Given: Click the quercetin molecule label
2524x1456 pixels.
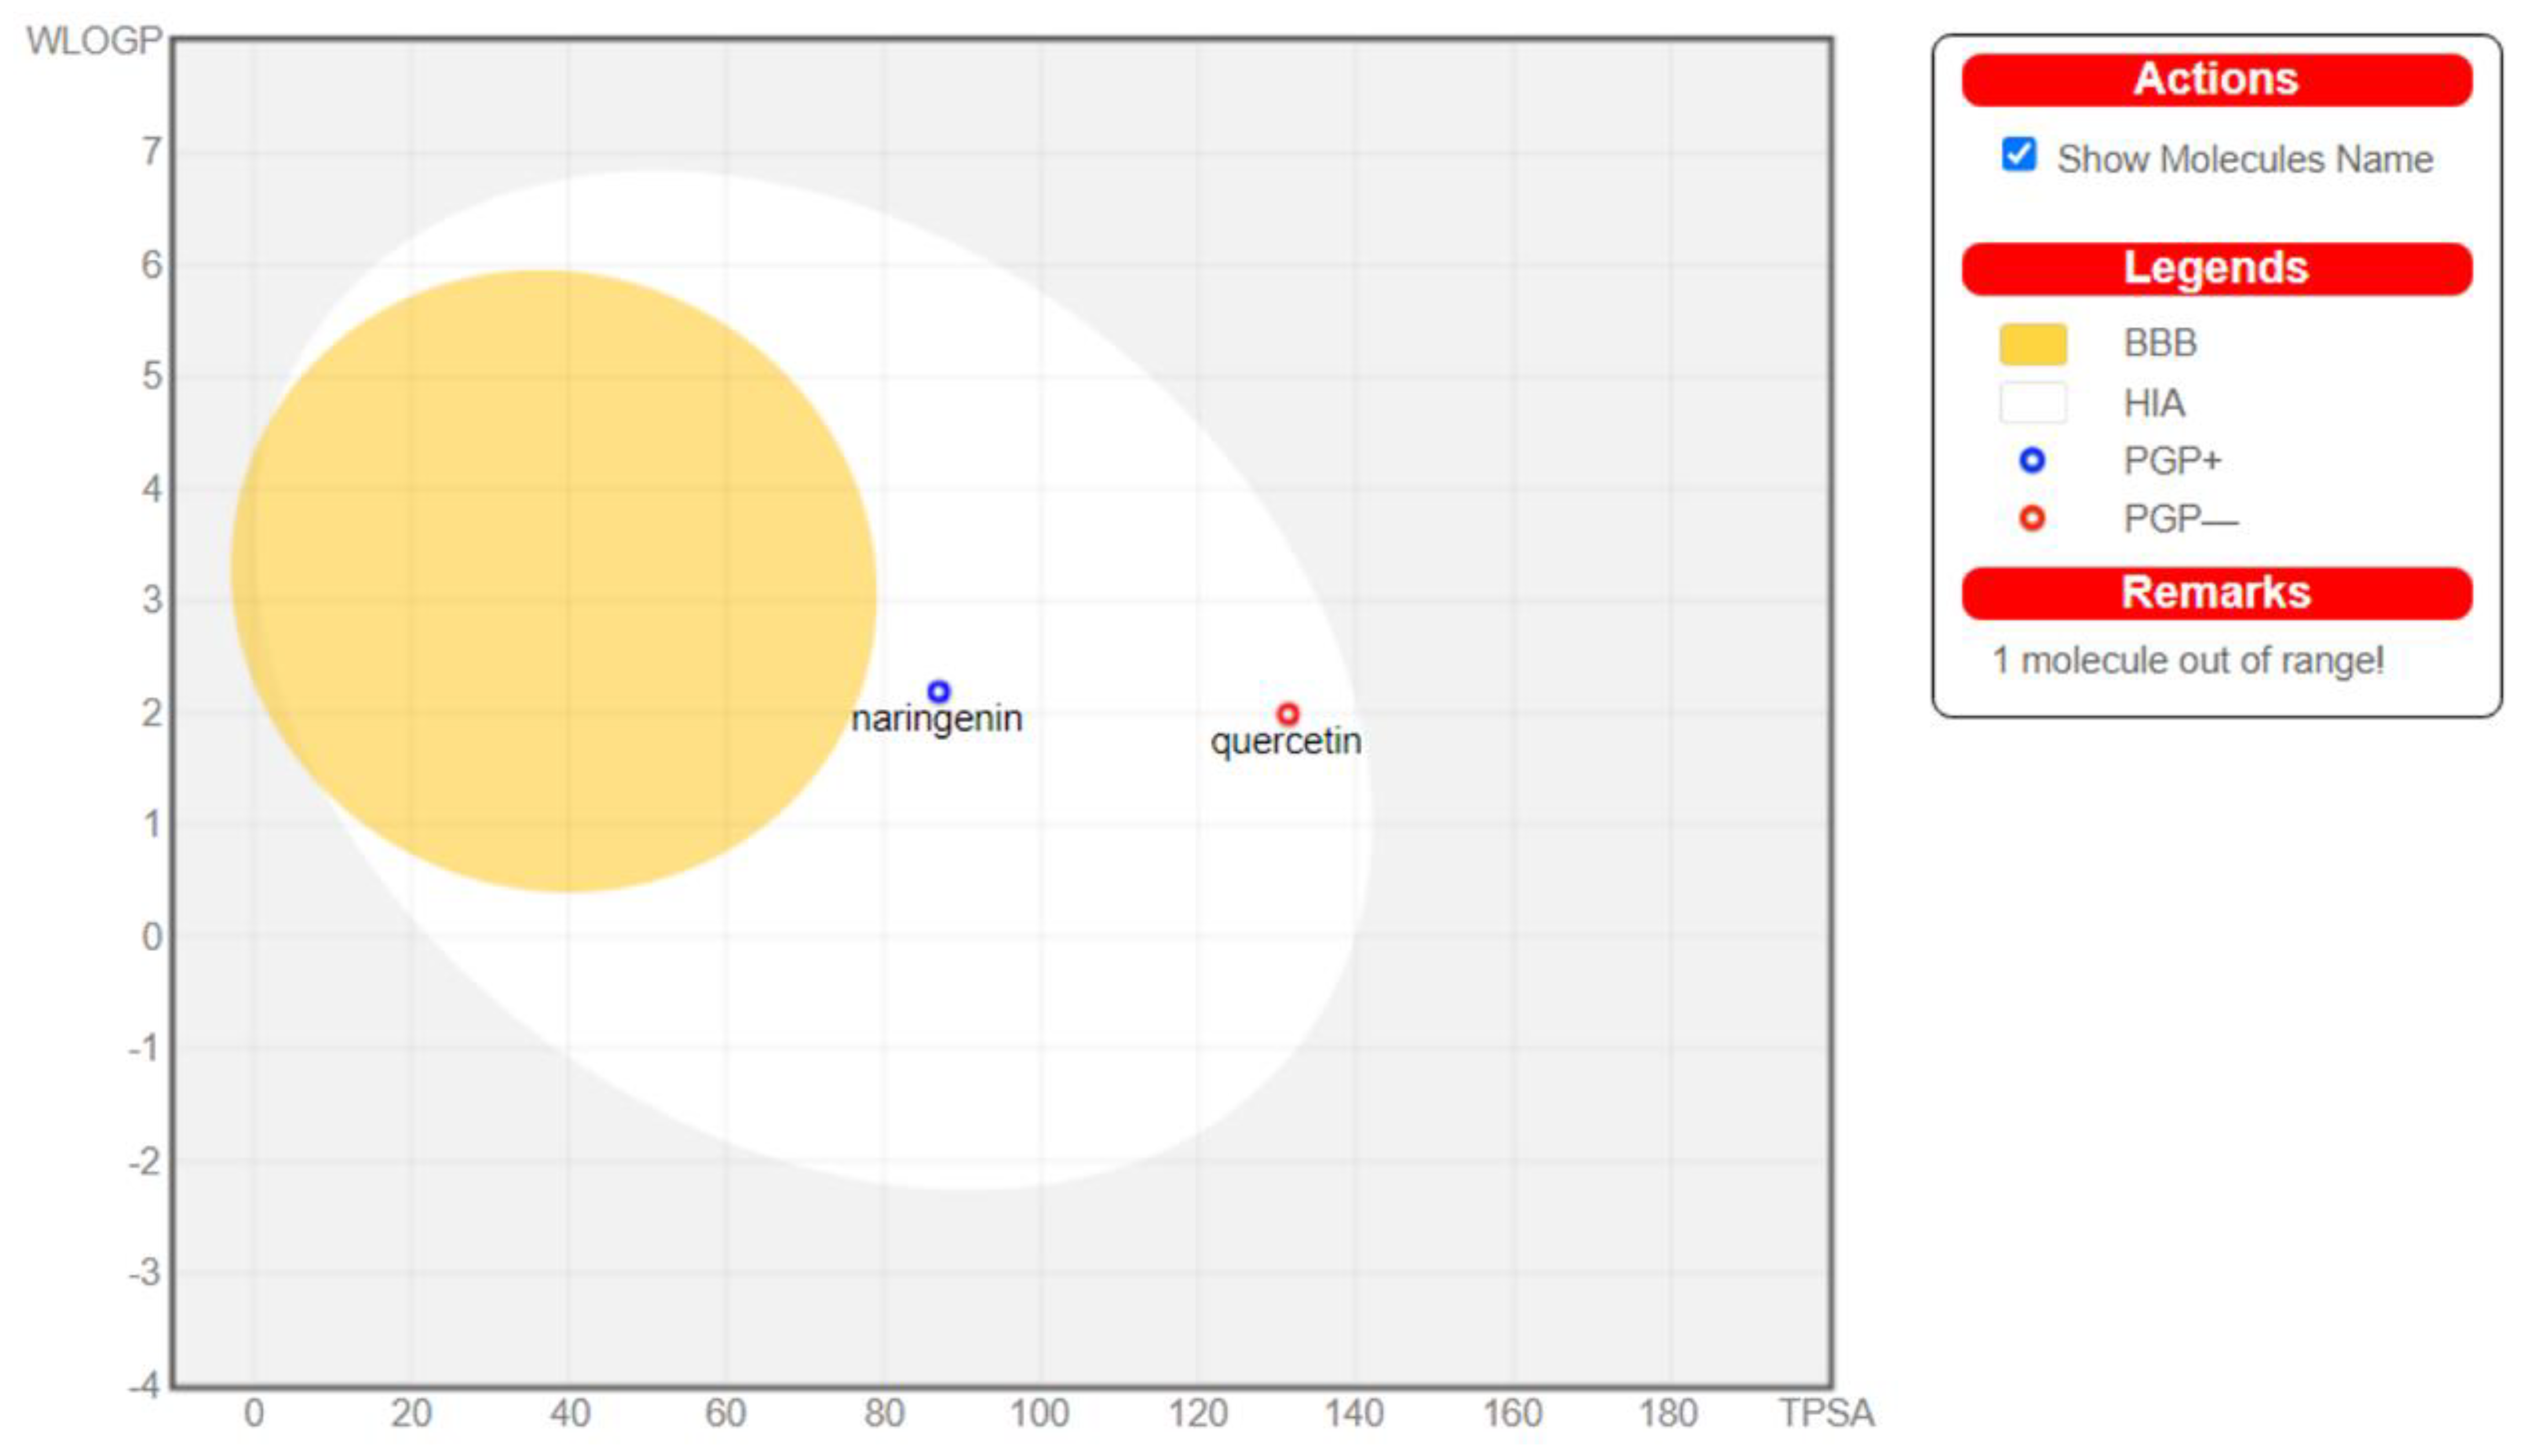Looking at the screenshot, I should click(x=1285, y=742).
